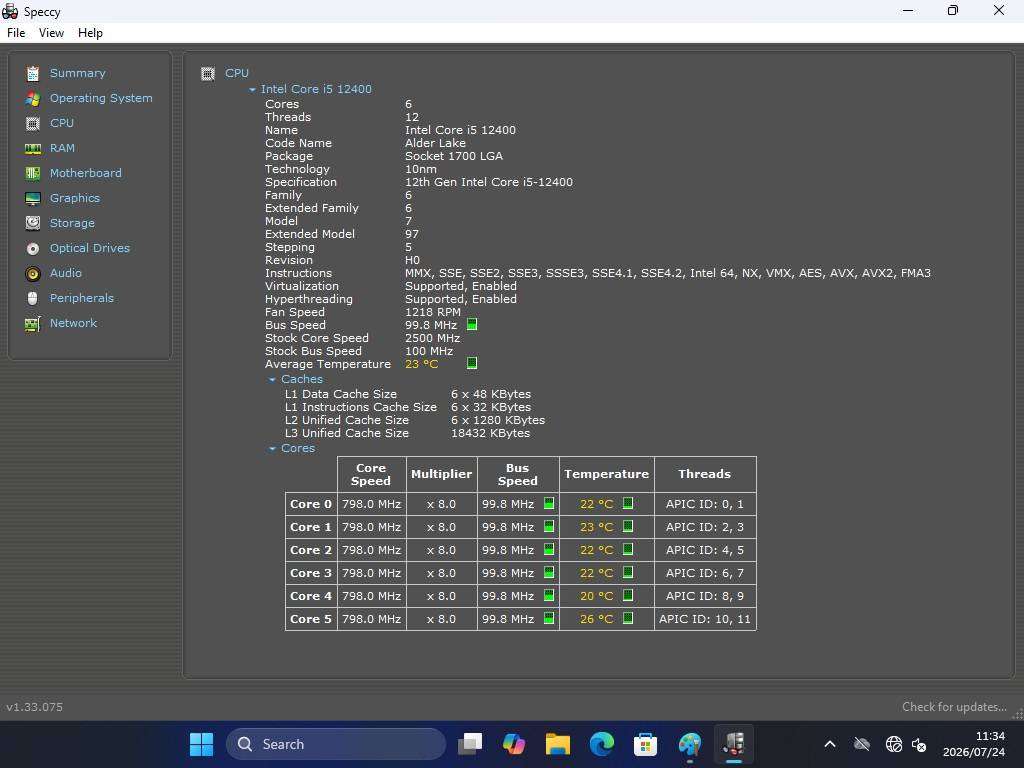Click Core 0 temperature graph icon

click(x=628, y=504)
